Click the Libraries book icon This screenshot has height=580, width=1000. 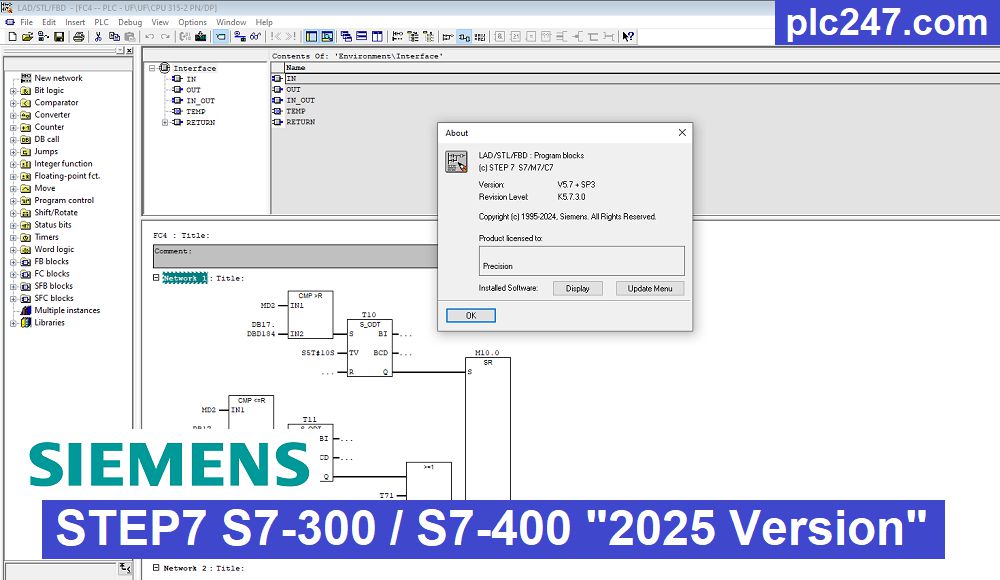coord(26,322)
